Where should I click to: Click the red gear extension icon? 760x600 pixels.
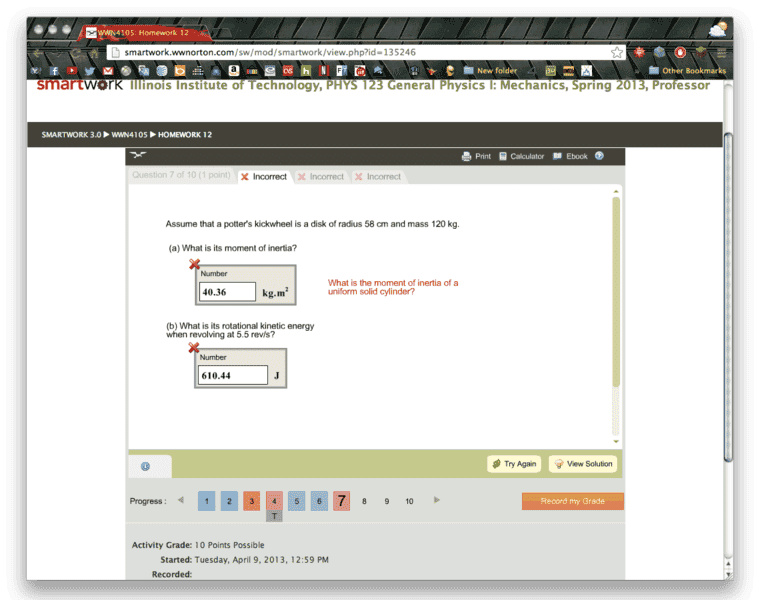[639, 52]
